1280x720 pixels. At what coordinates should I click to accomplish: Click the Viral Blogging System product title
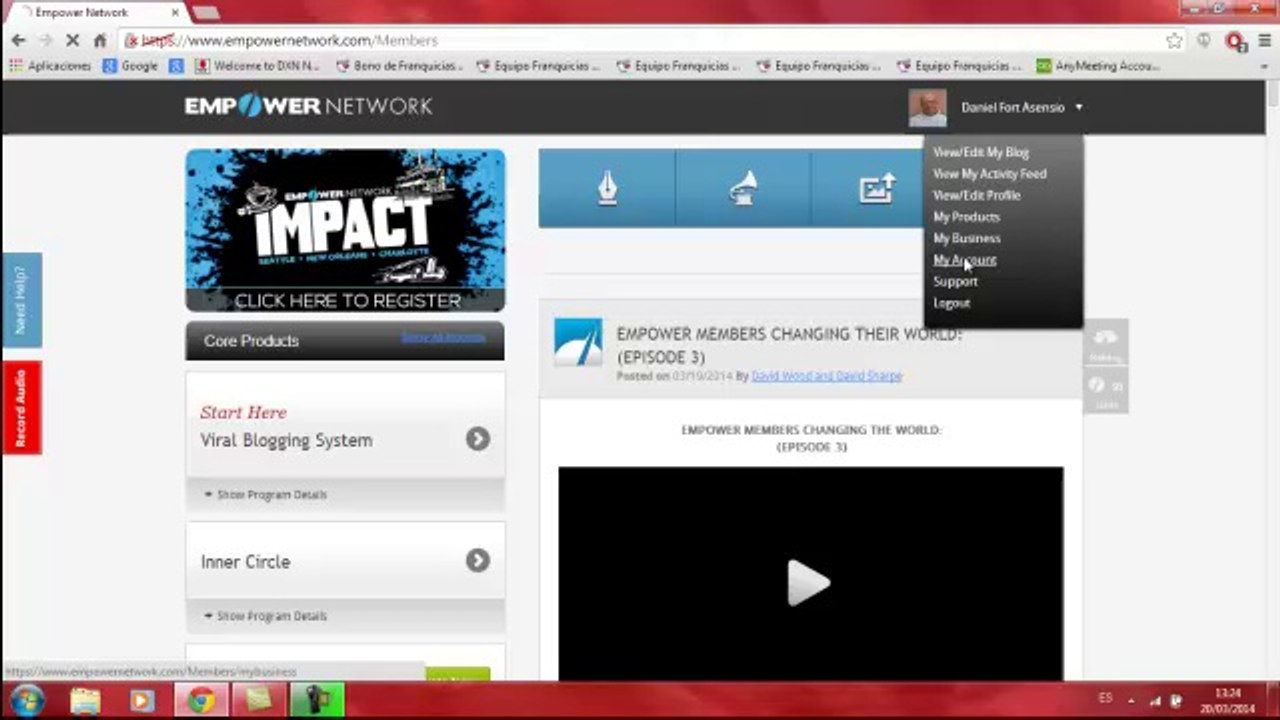pyautogui.click(x=286, y=440)
